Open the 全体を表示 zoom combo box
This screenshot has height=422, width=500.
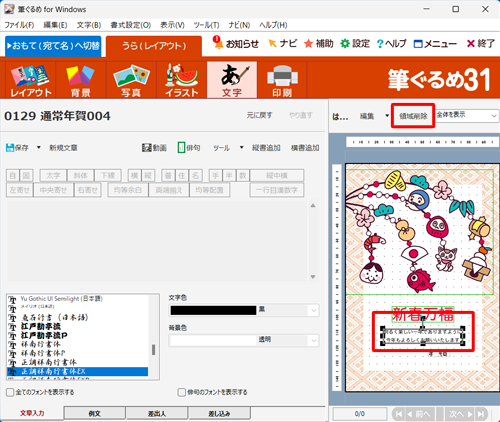coord(467,115)
